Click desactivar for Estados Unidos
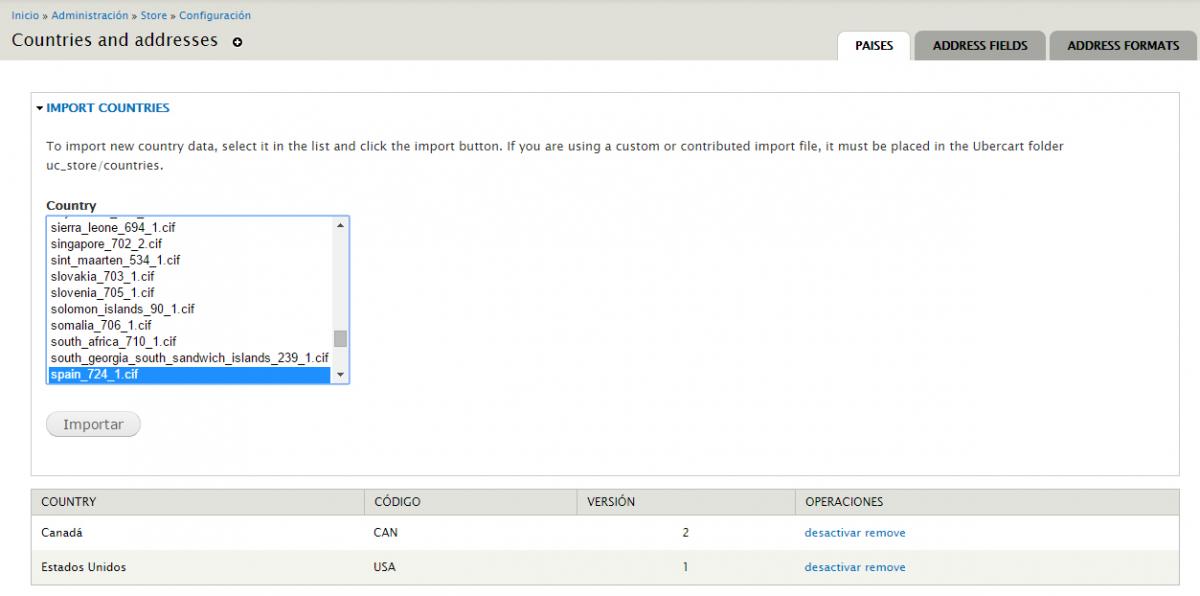 [x=831, y=566]
